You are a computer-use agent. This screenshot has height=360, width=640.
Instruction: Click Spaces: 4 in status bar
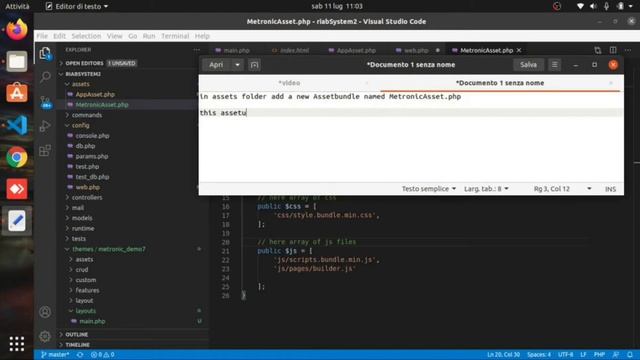pos(539,355)
